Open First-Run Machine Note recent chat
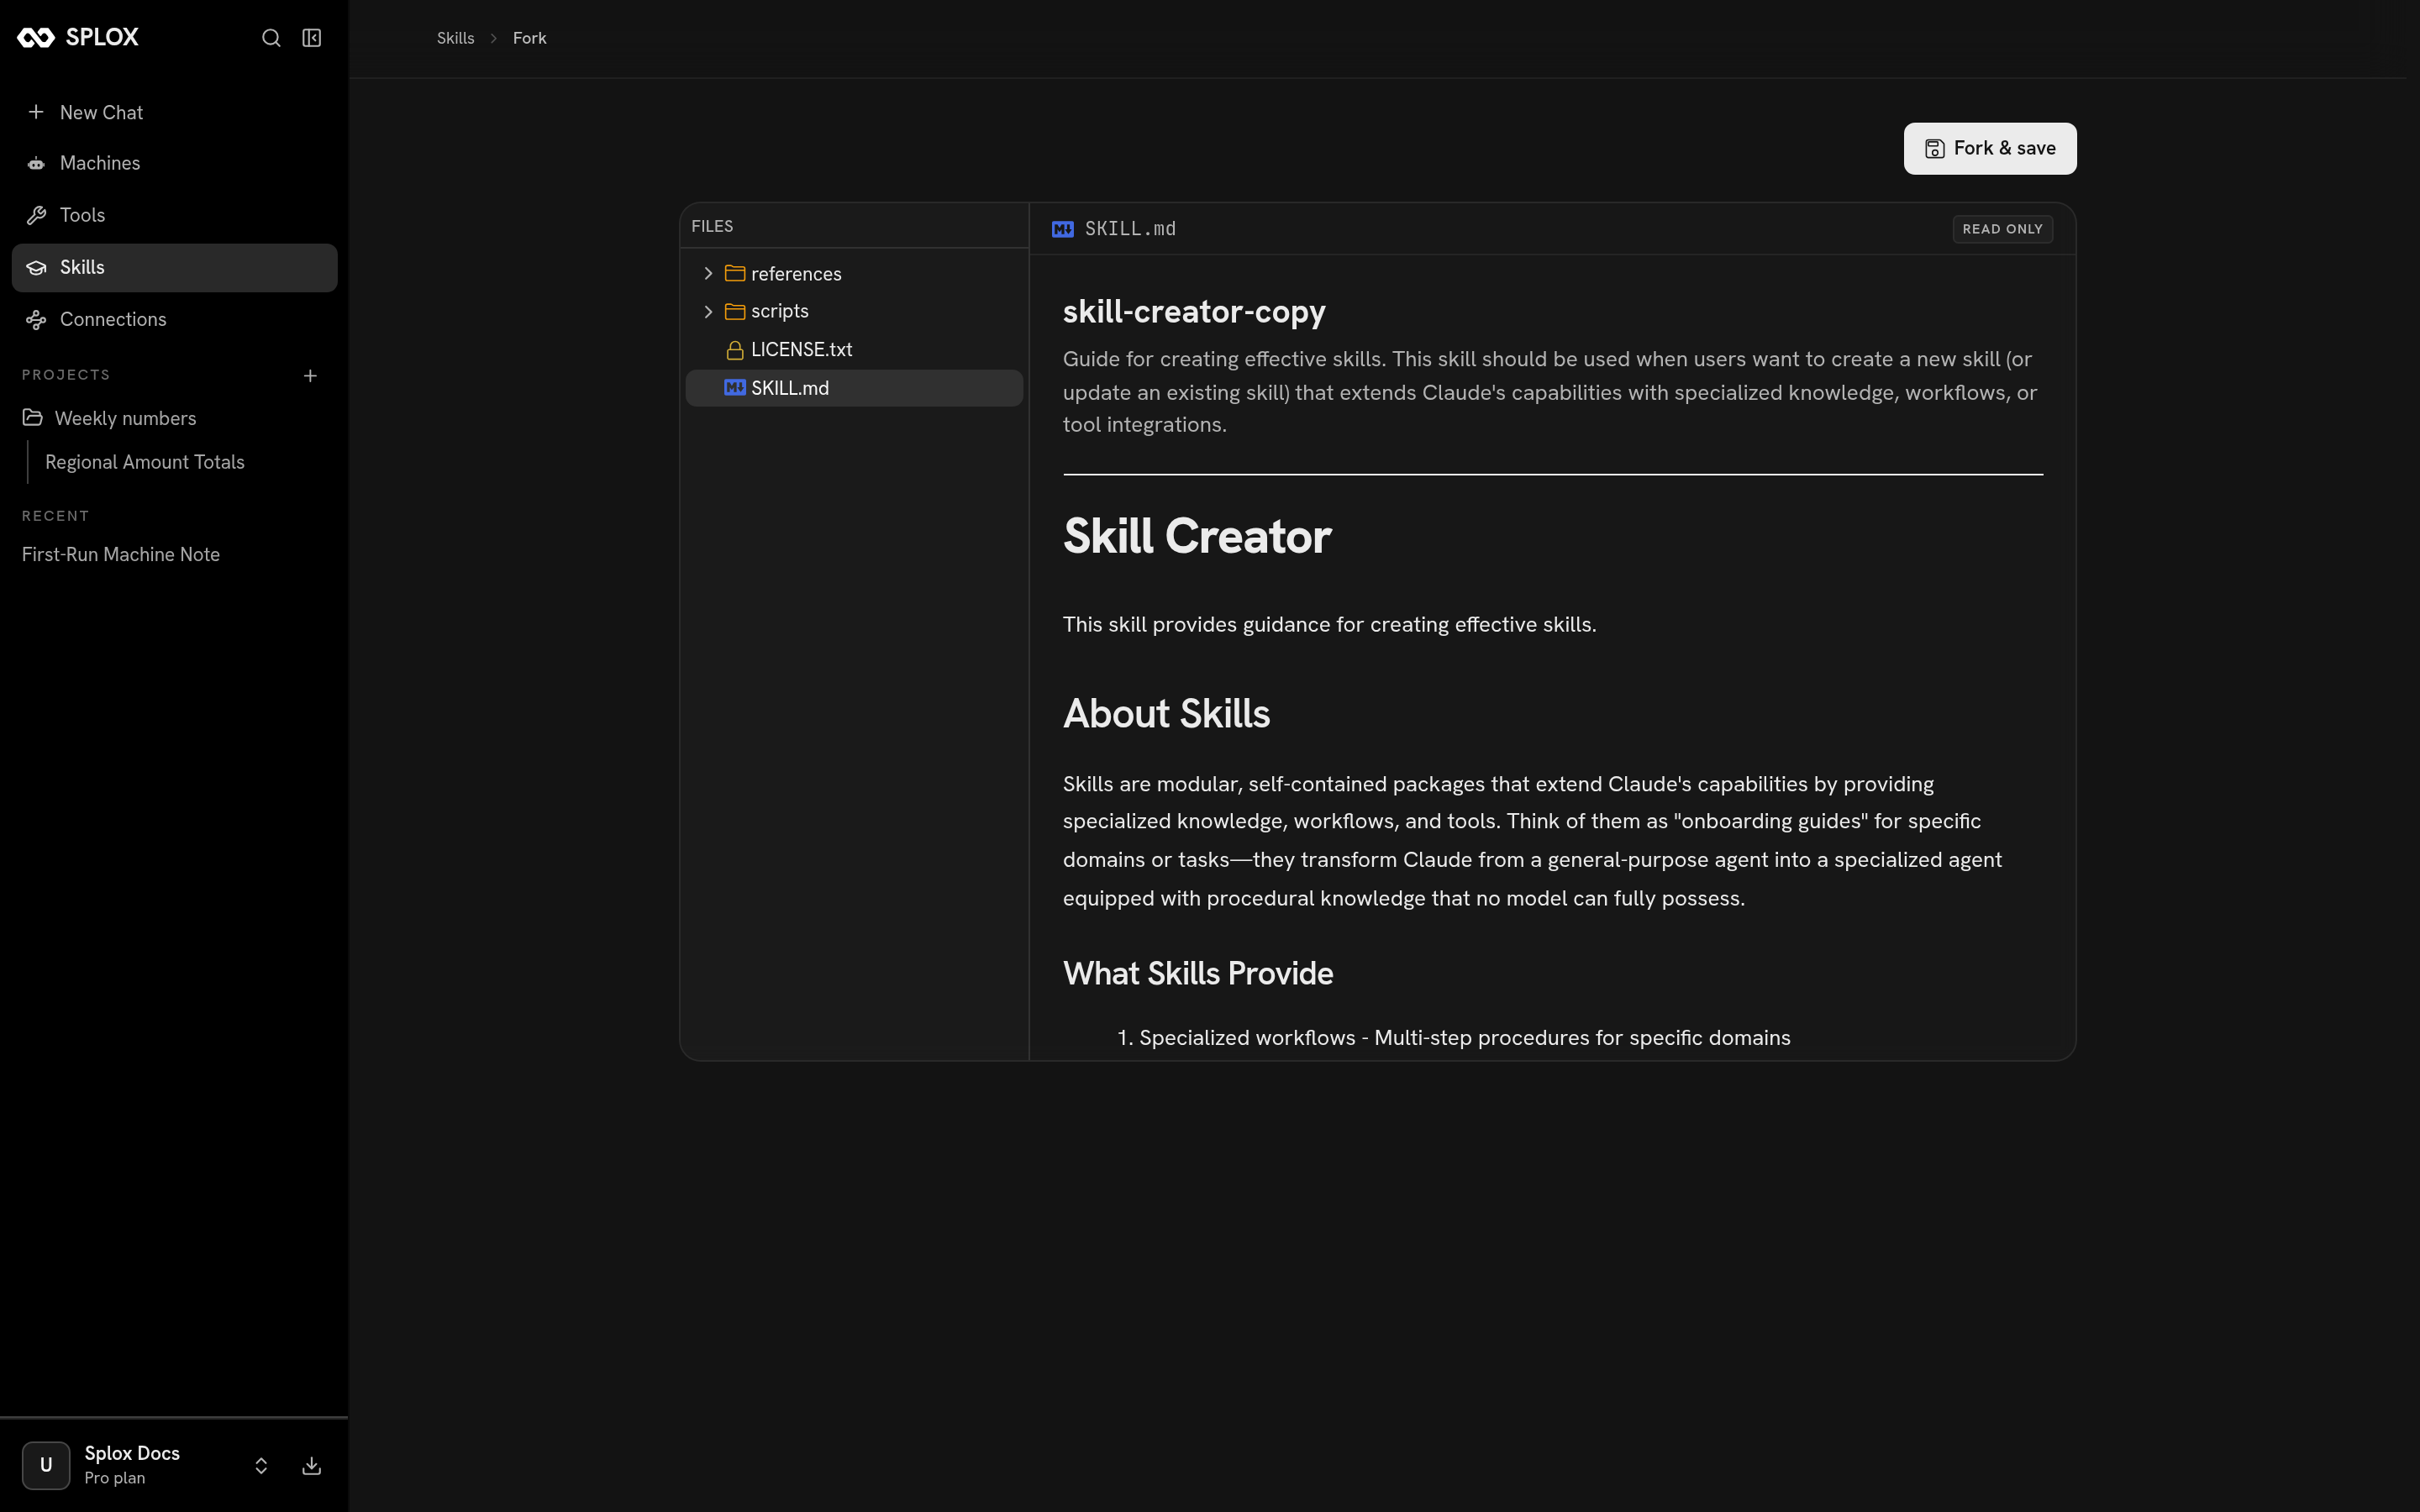2420x1512 pixels. point(121,554)
